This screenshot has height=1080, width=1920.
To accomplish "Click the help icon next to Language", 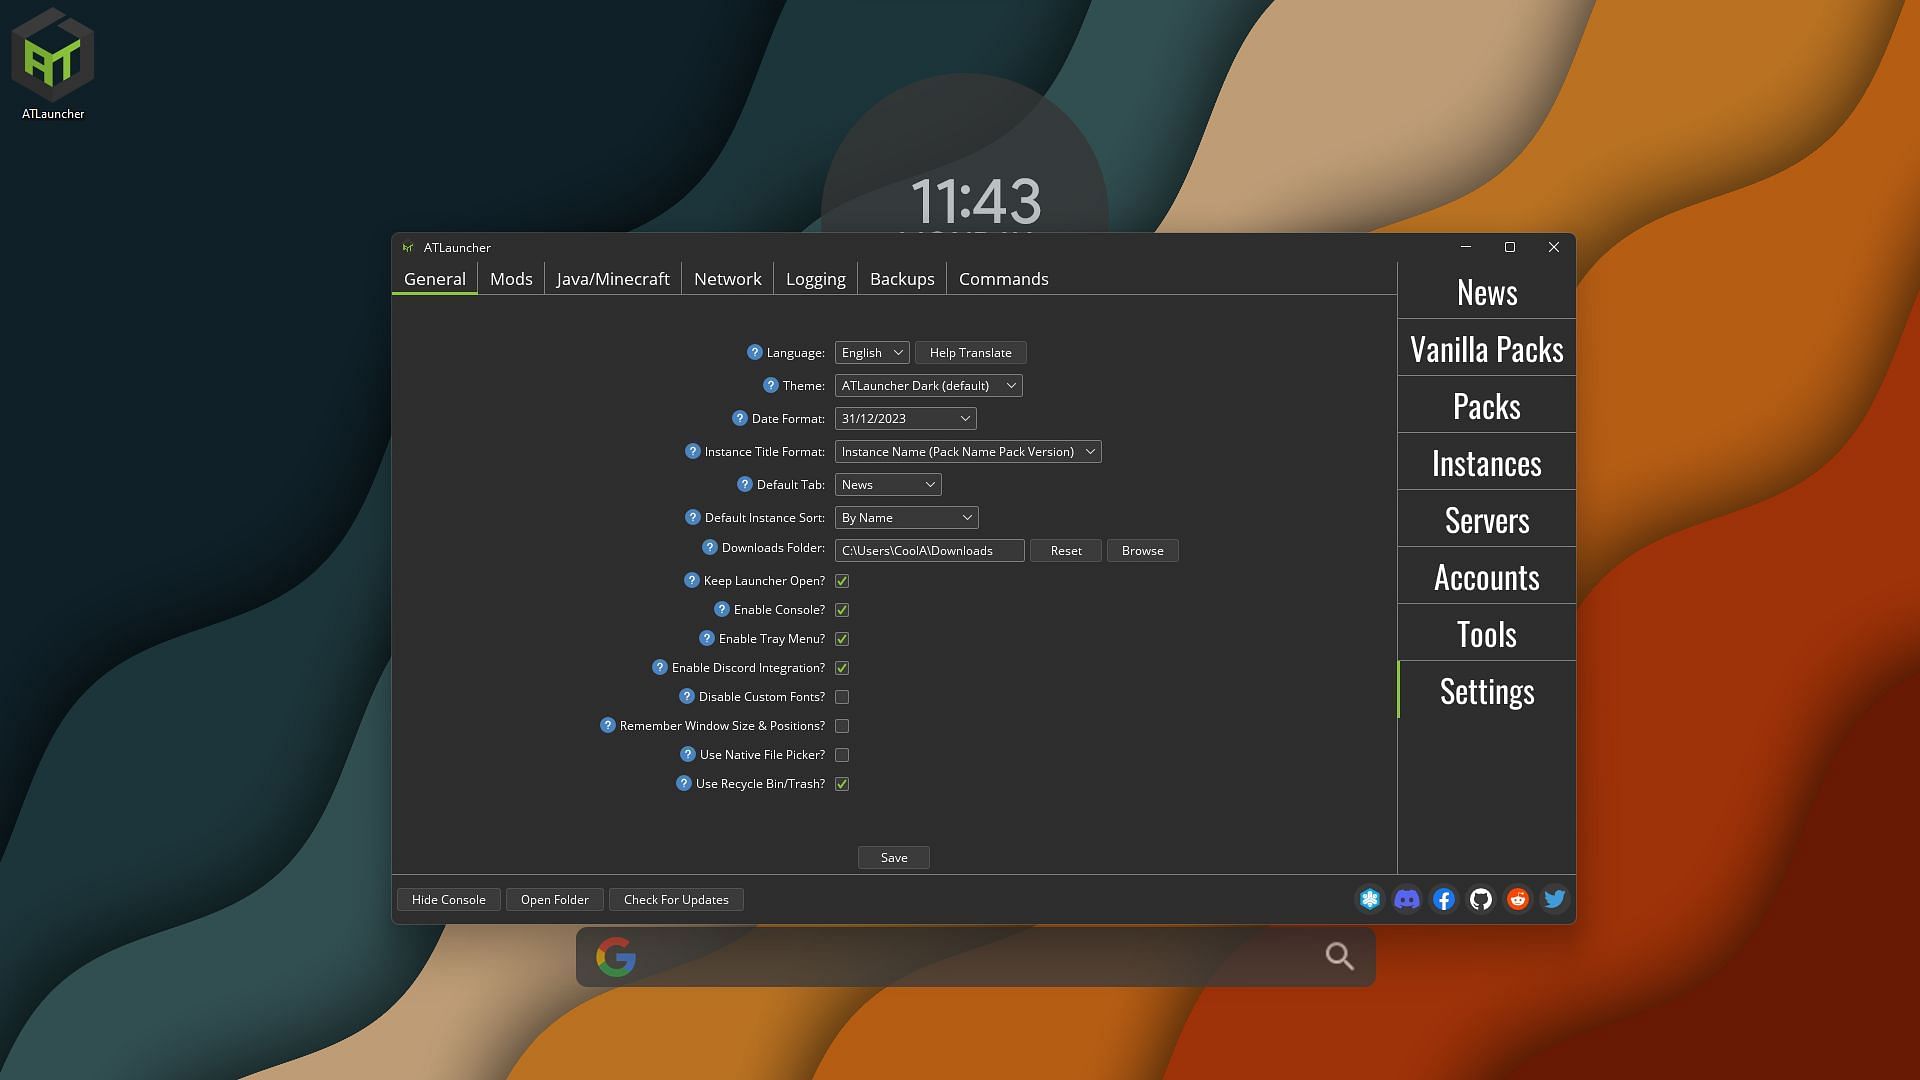I will coord(755,352).
